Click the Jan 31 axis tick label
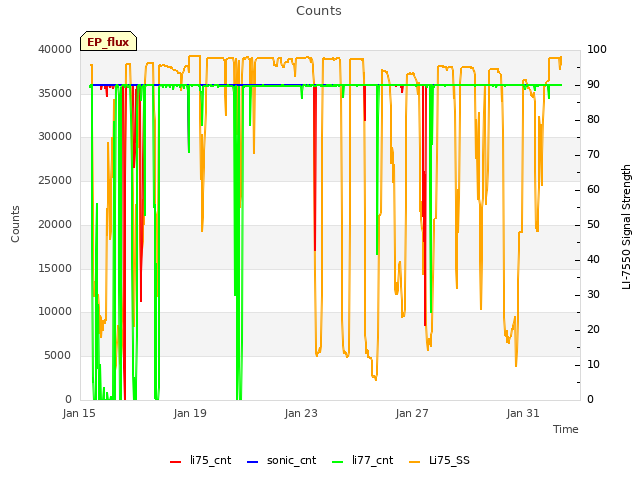The image size is (640, 480). pyautogui.click(x=523, y=413)
